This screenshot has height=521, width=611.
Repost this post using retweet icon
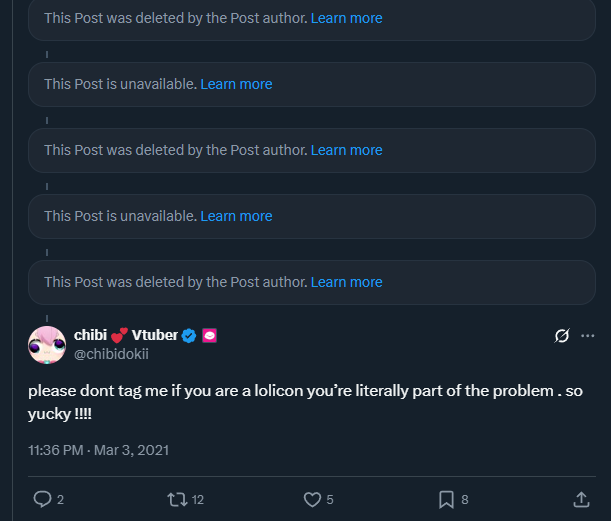click(177, 499)
